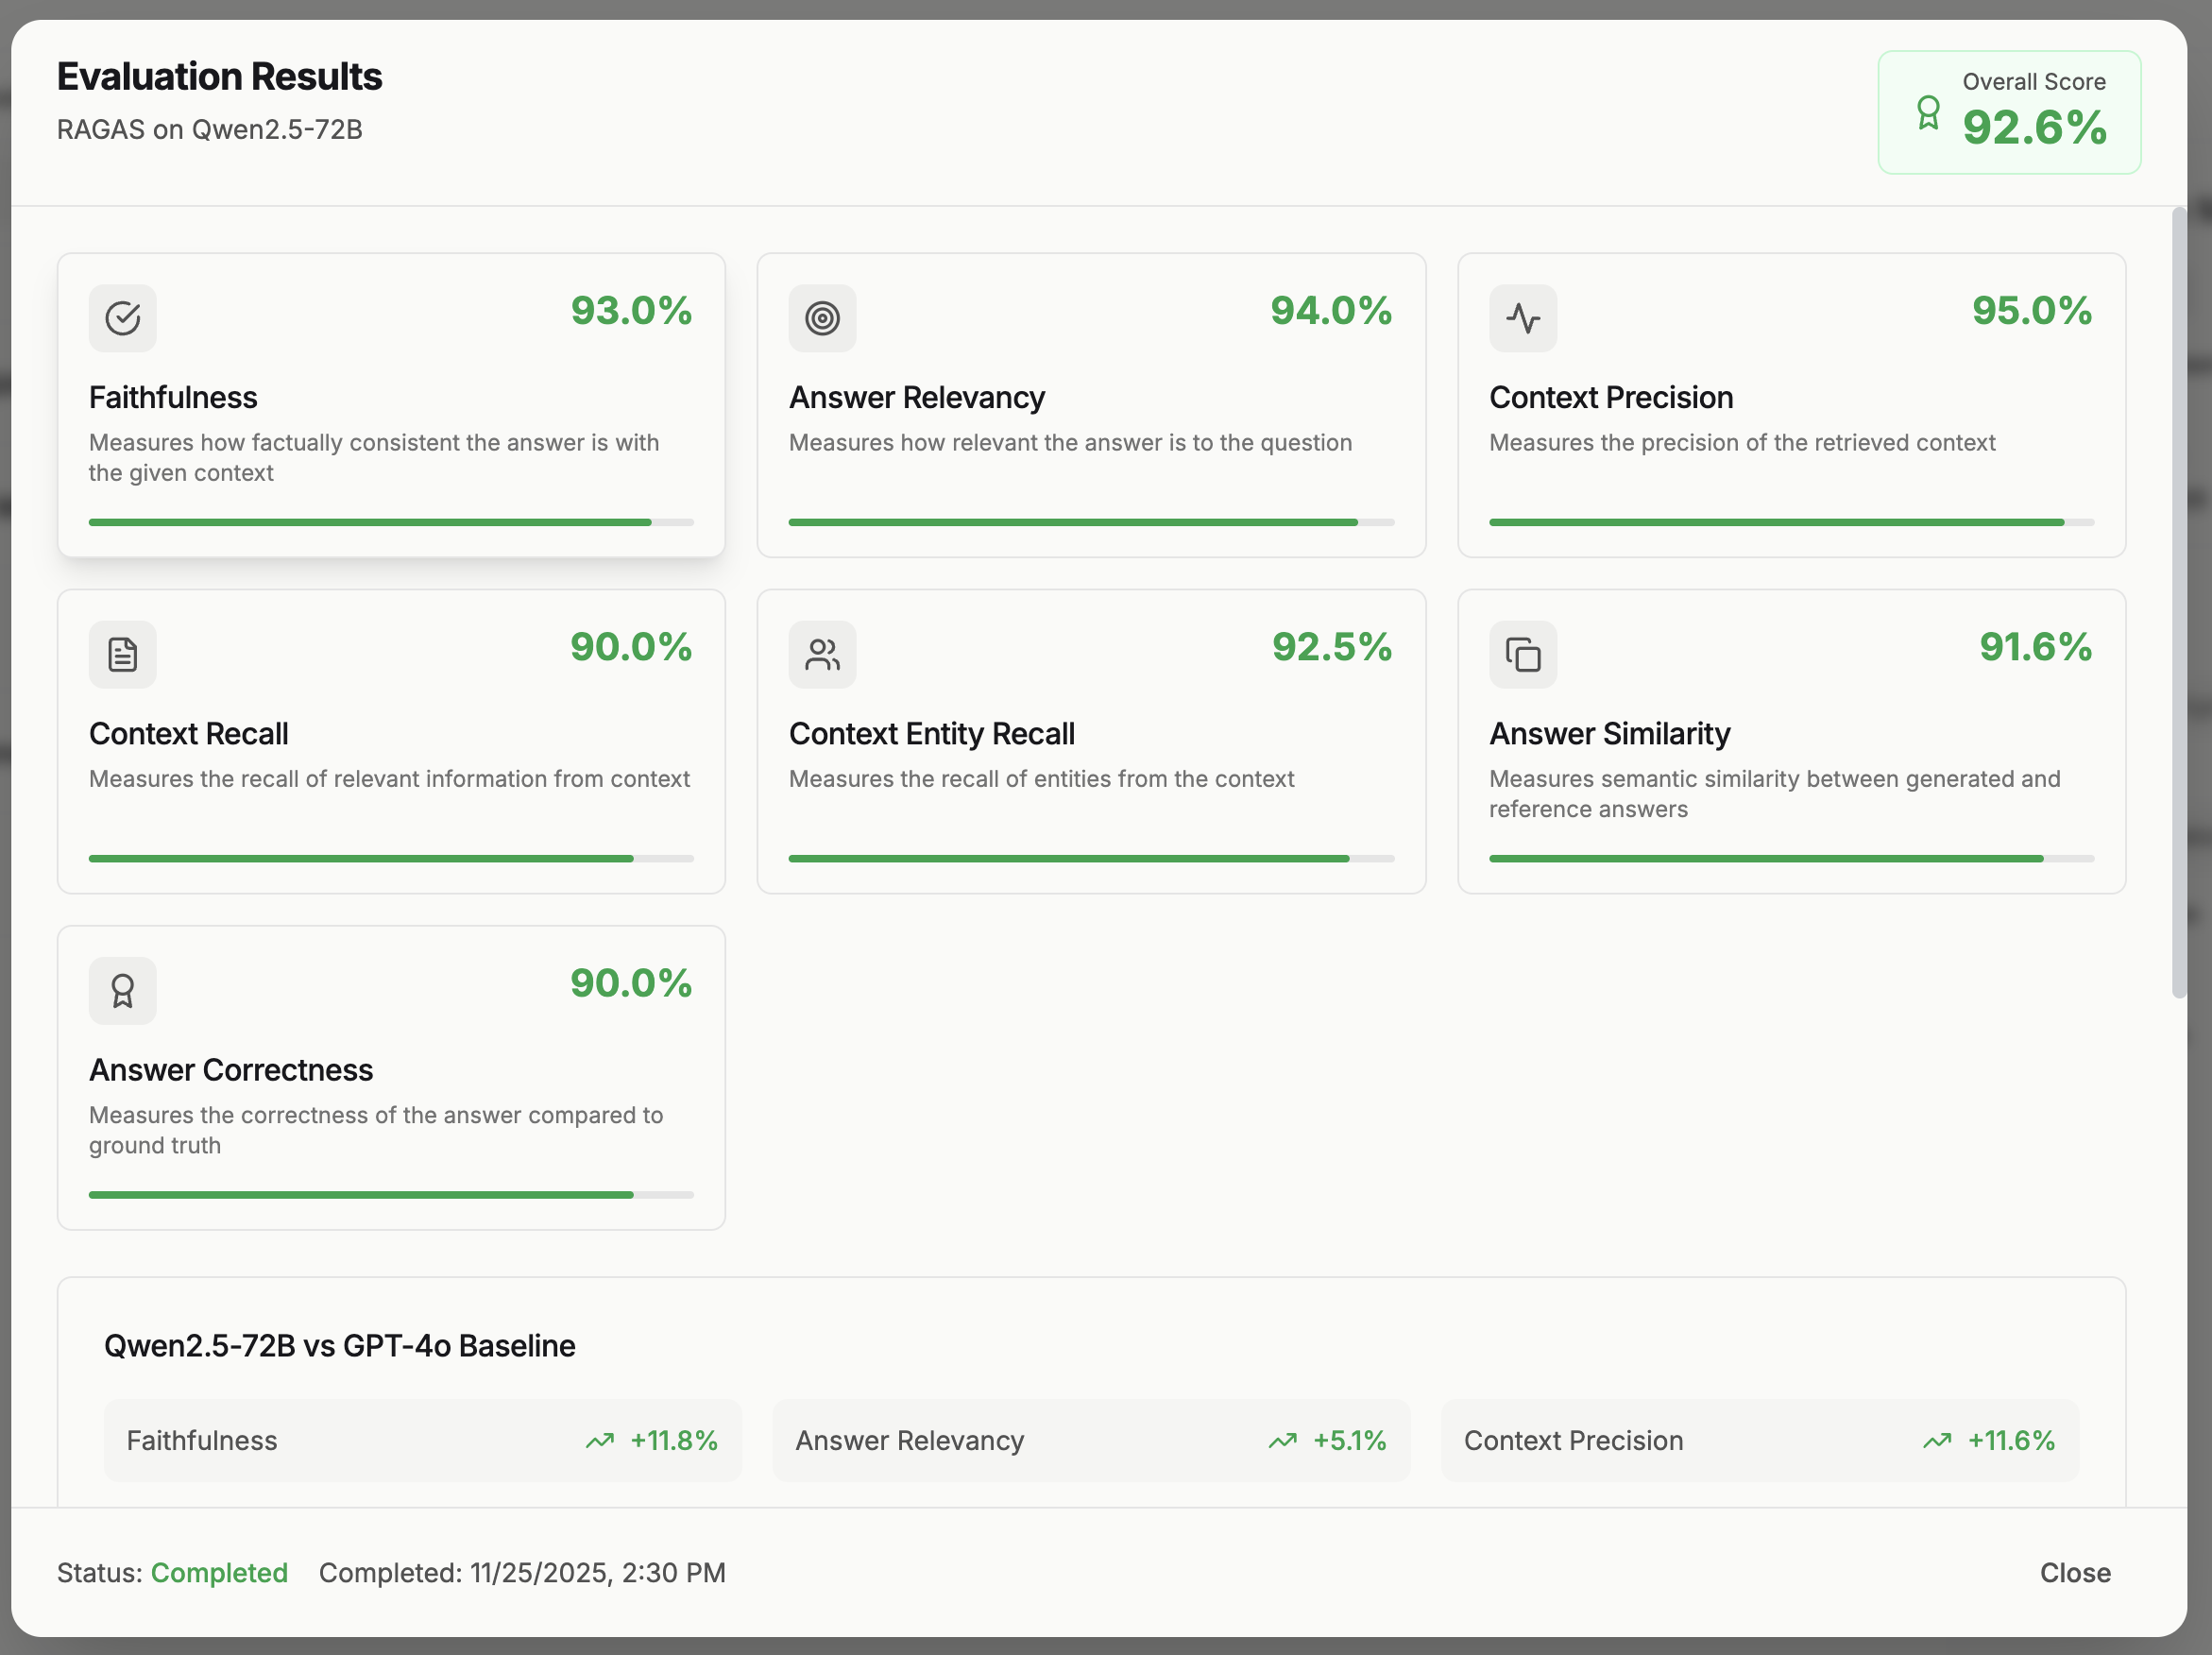Screen dimensions: 2212x1655
Task: Click the Faithfulness checkmark circle icon
Action: [122, 318]
